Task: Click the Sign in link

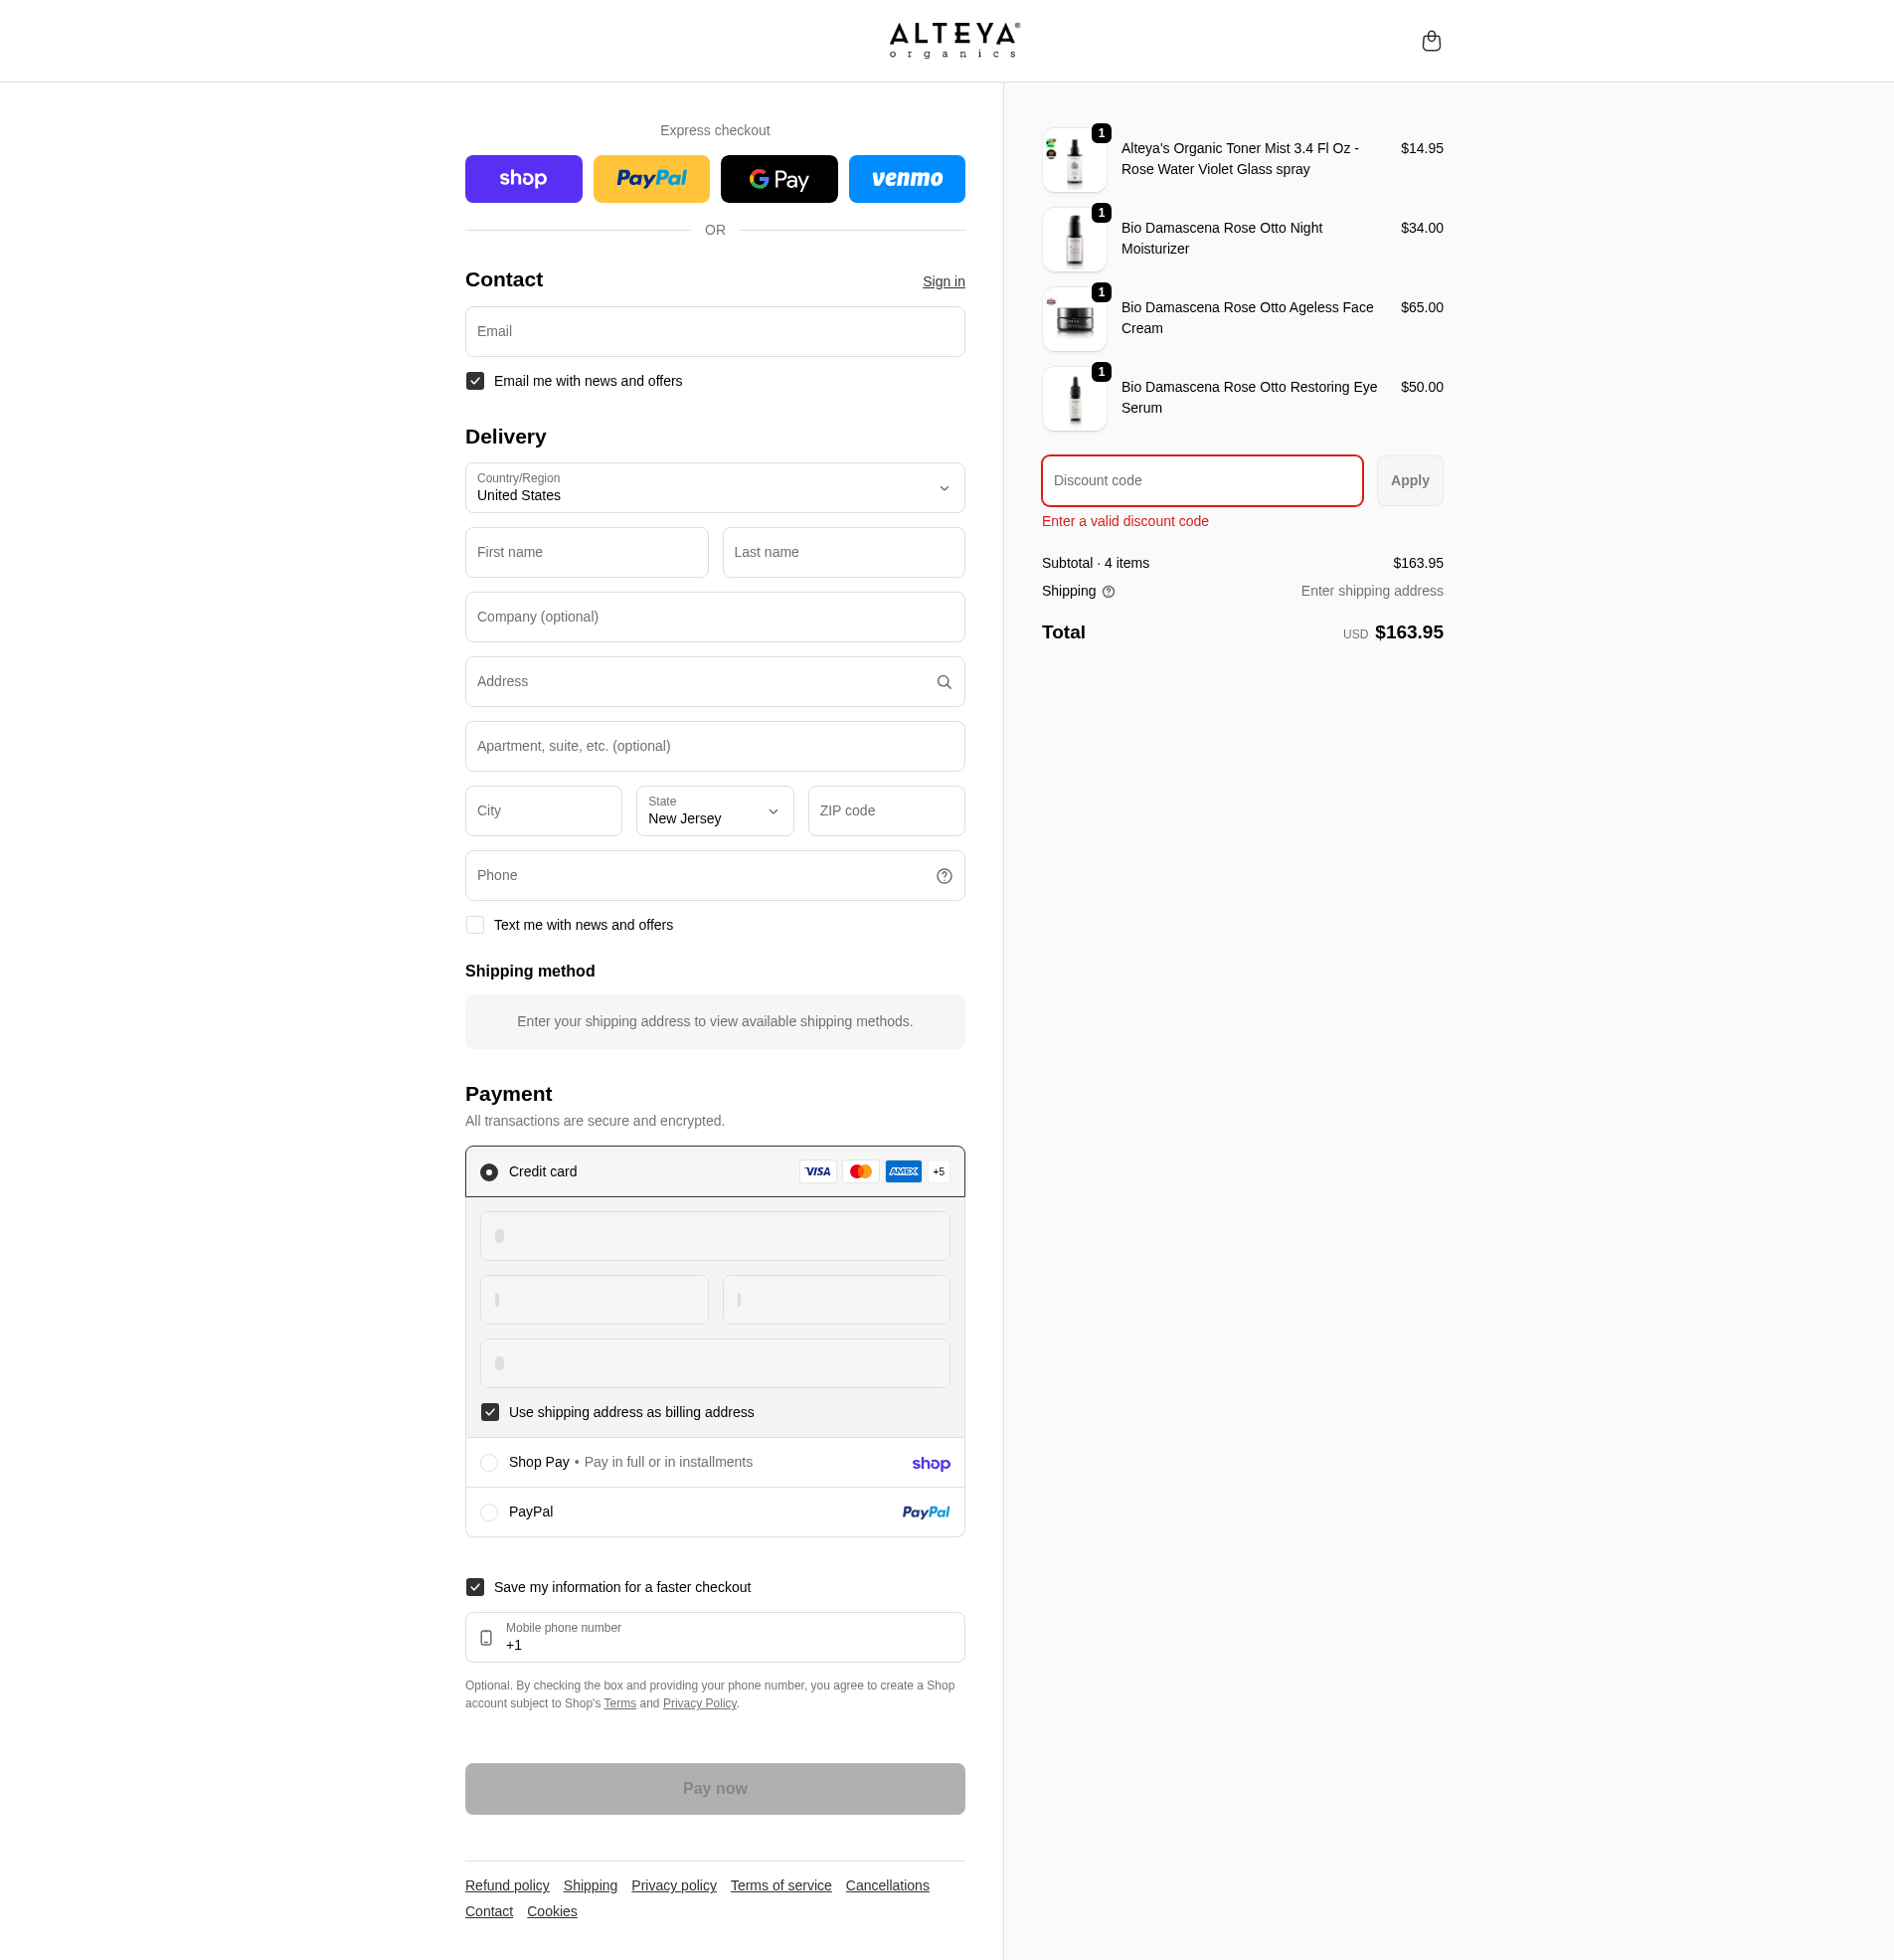Action: pos(943,281)
